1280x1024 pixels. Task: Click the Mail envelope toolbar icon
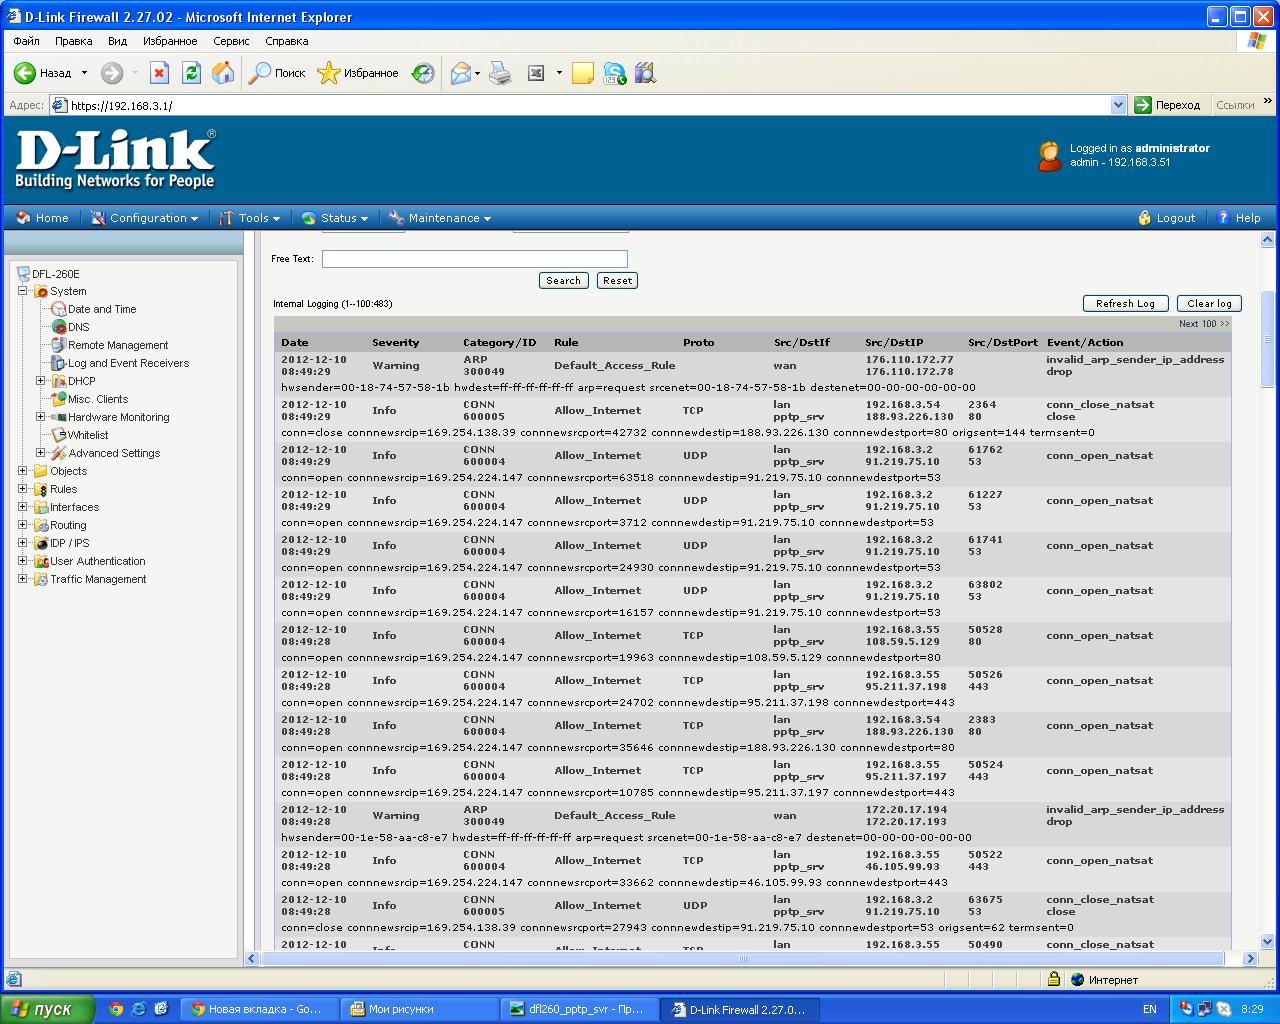(x=460, y=73)
